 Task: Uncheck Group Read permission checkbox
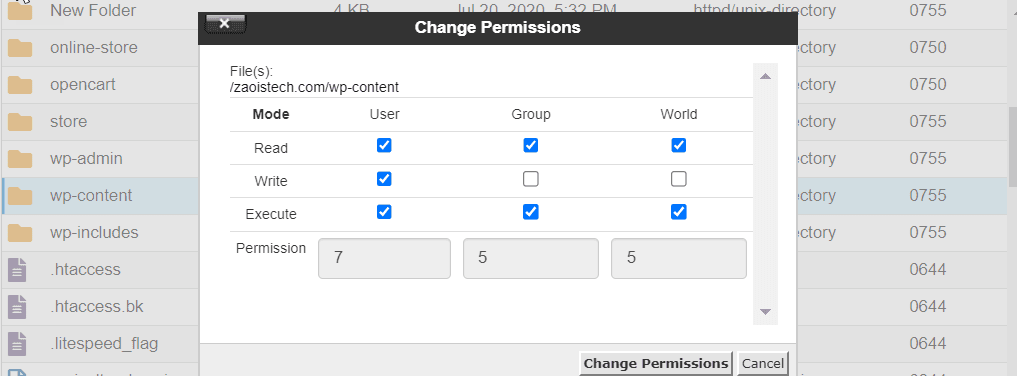click(x=531, y=145)
